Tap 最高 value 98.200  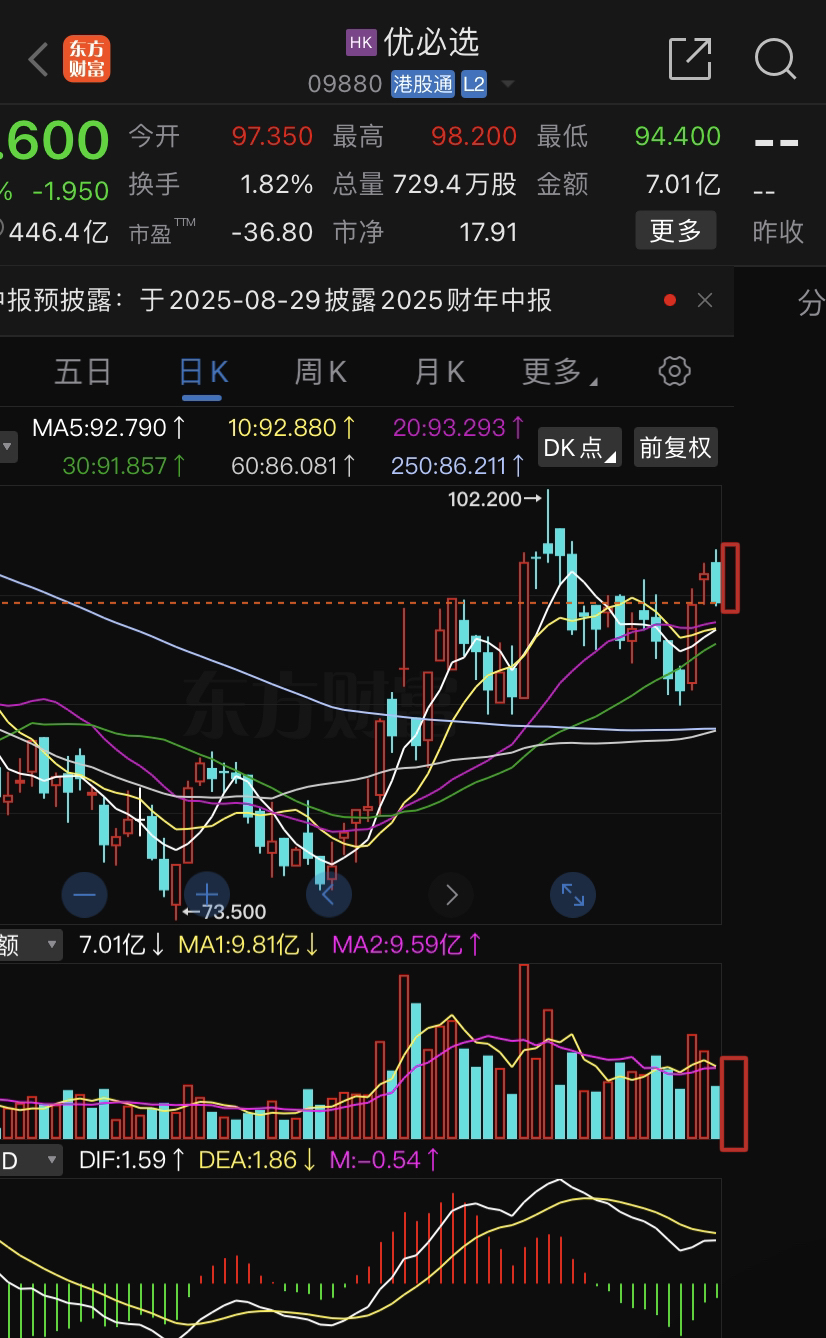[x=474, y=136]
